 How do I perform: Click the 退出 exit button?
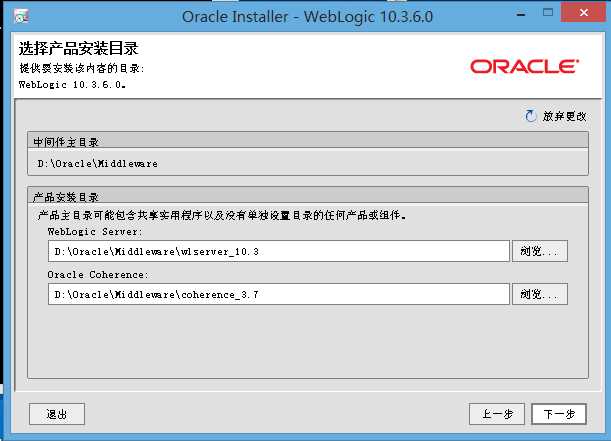57,414
